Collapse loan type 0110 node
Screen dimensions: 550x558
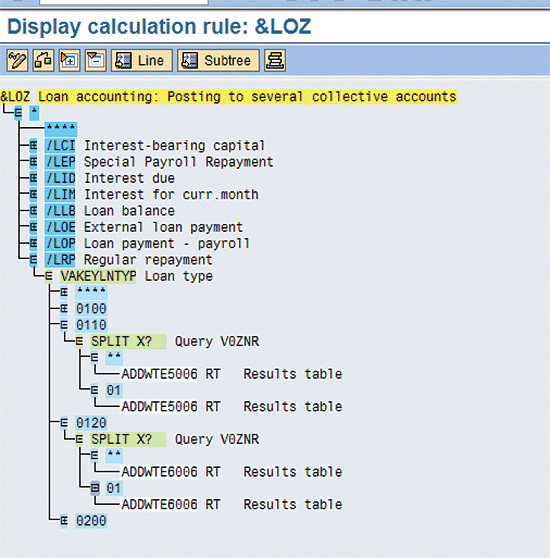click(64, 325)
